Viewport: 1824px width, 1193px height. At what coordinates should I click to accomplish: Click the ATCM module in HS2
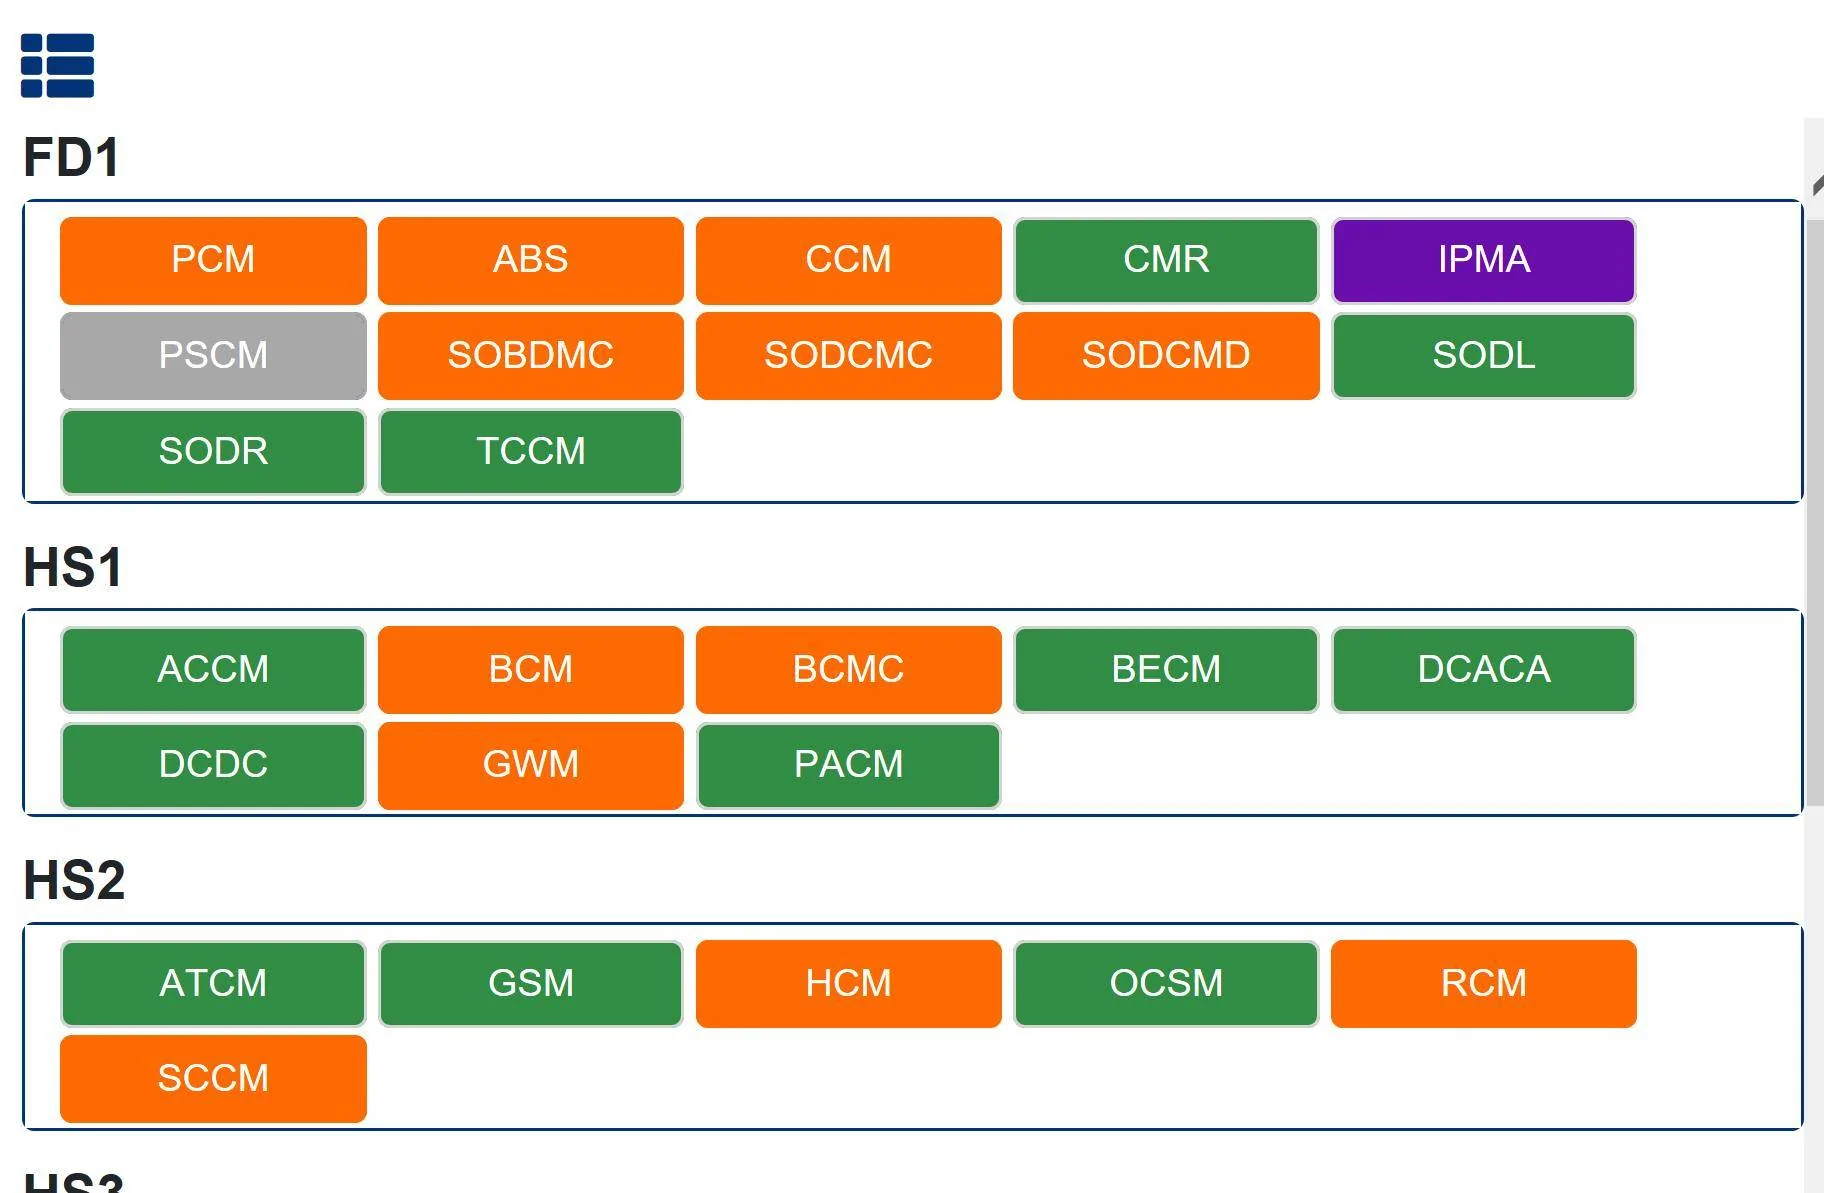213,983
